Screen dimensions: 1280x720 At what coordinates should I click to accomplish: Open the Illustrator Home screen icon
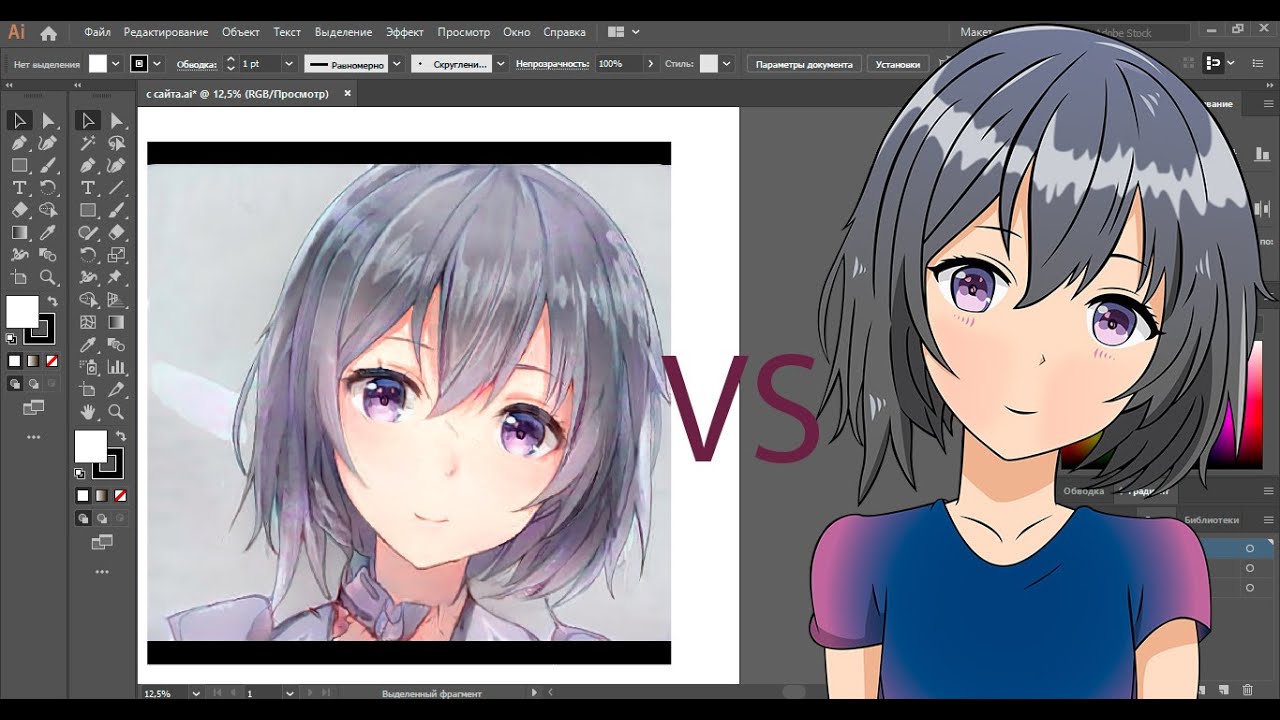pos(48,32)
